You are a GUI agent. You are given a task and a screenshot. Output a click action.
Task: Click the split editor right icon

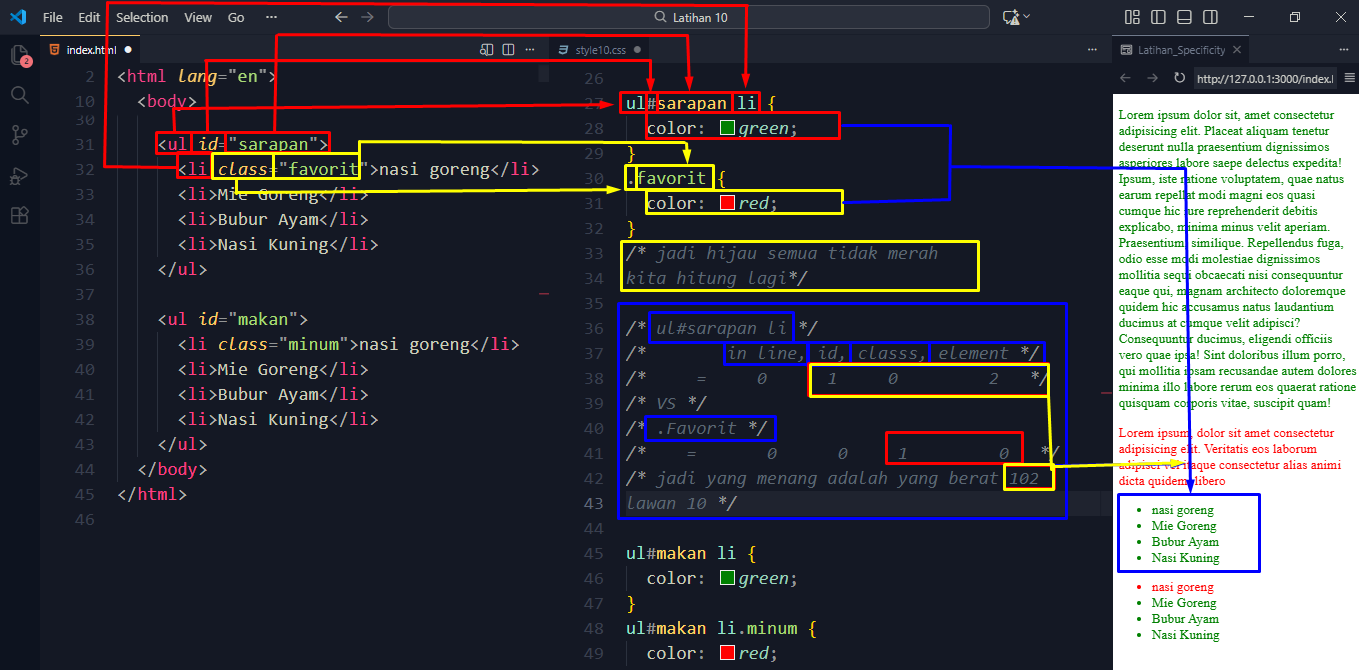[508, 49]
